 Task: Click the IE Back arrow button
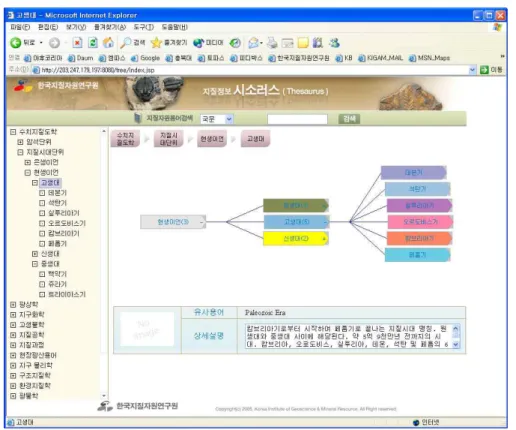coord(15,43)
